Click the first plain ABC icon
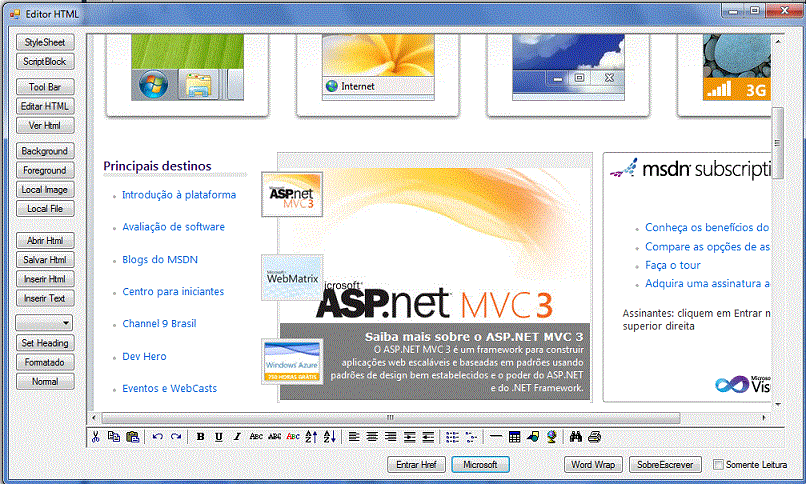Image resolution: width=806 pixels, height=484 pixels. click(x=256, y=437)
